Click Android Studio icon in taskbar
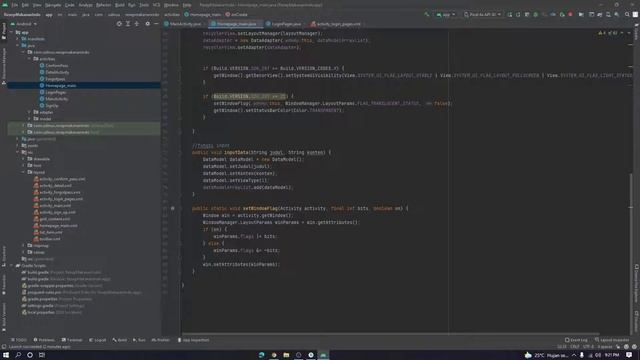Viewport: 640px width, 360px height. coord(323,355)
